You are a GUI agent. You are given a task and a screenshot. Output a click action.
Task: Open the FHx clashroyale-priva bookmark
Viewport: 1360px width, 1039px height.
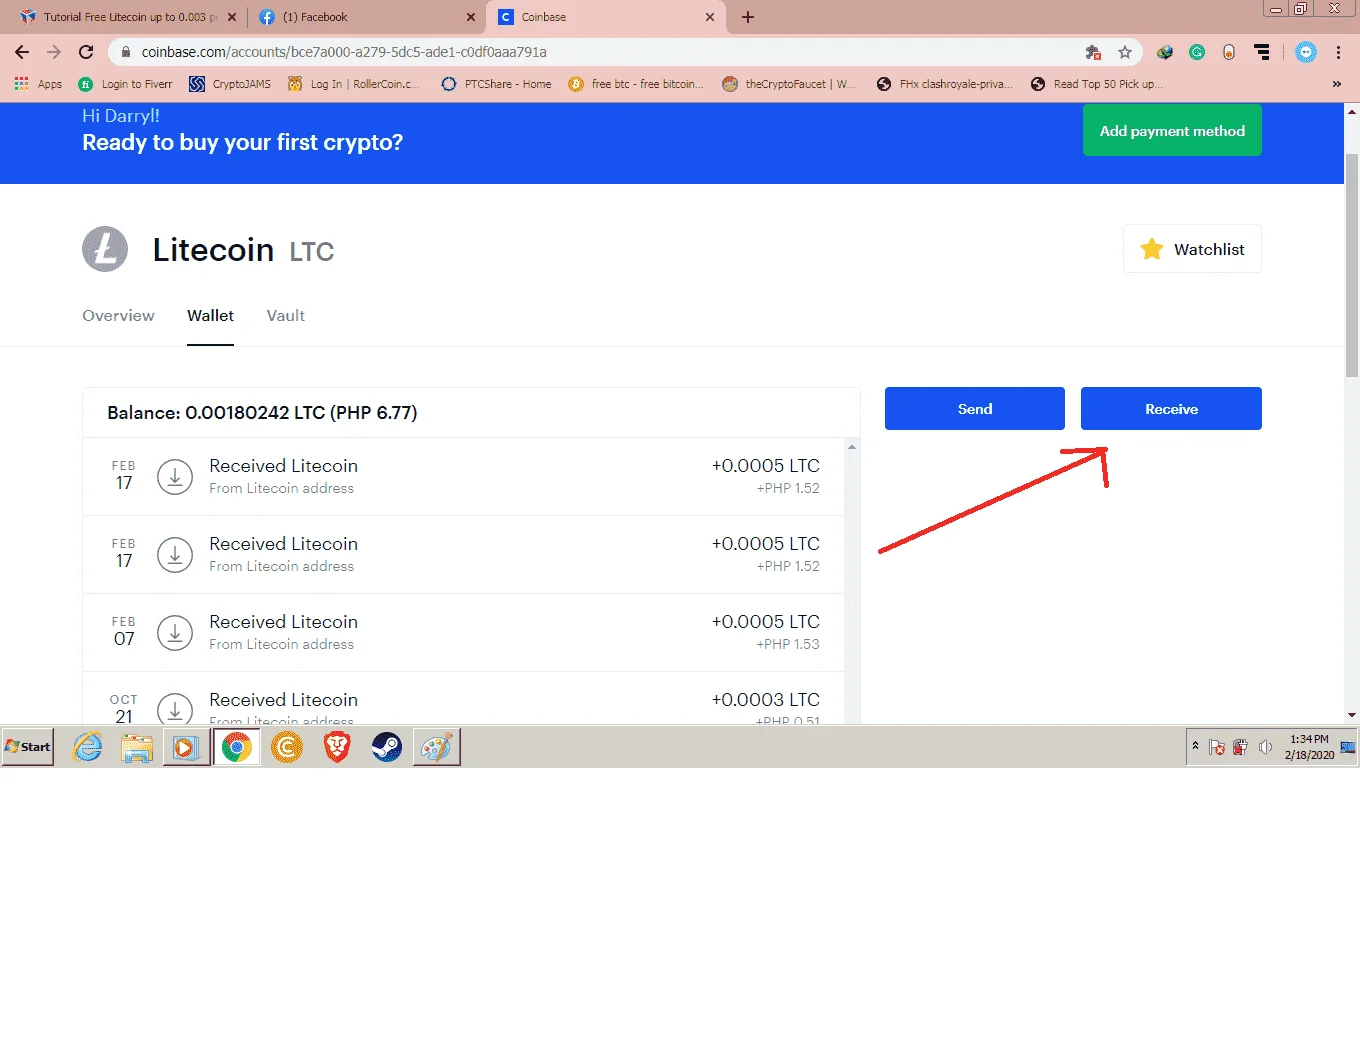[x=944, y=84]
